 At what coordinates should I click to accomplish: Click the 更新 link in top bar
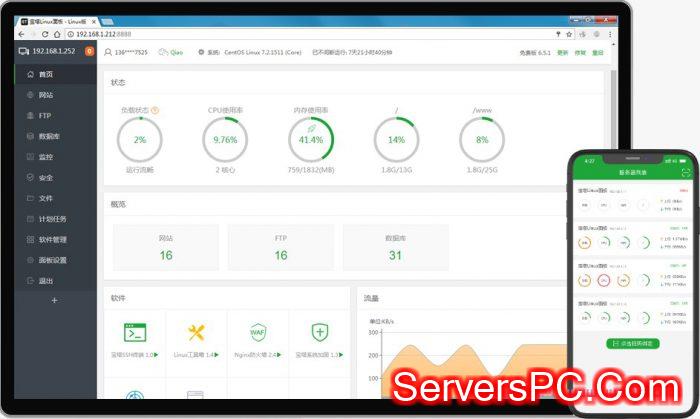point(562,52)
